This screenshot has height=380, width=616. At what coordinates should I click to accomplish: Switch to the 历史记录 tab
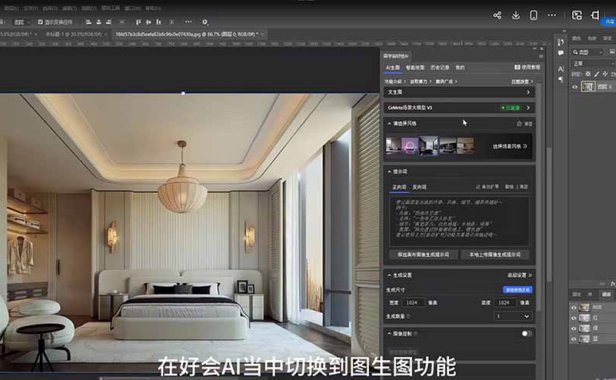point(440,68)
